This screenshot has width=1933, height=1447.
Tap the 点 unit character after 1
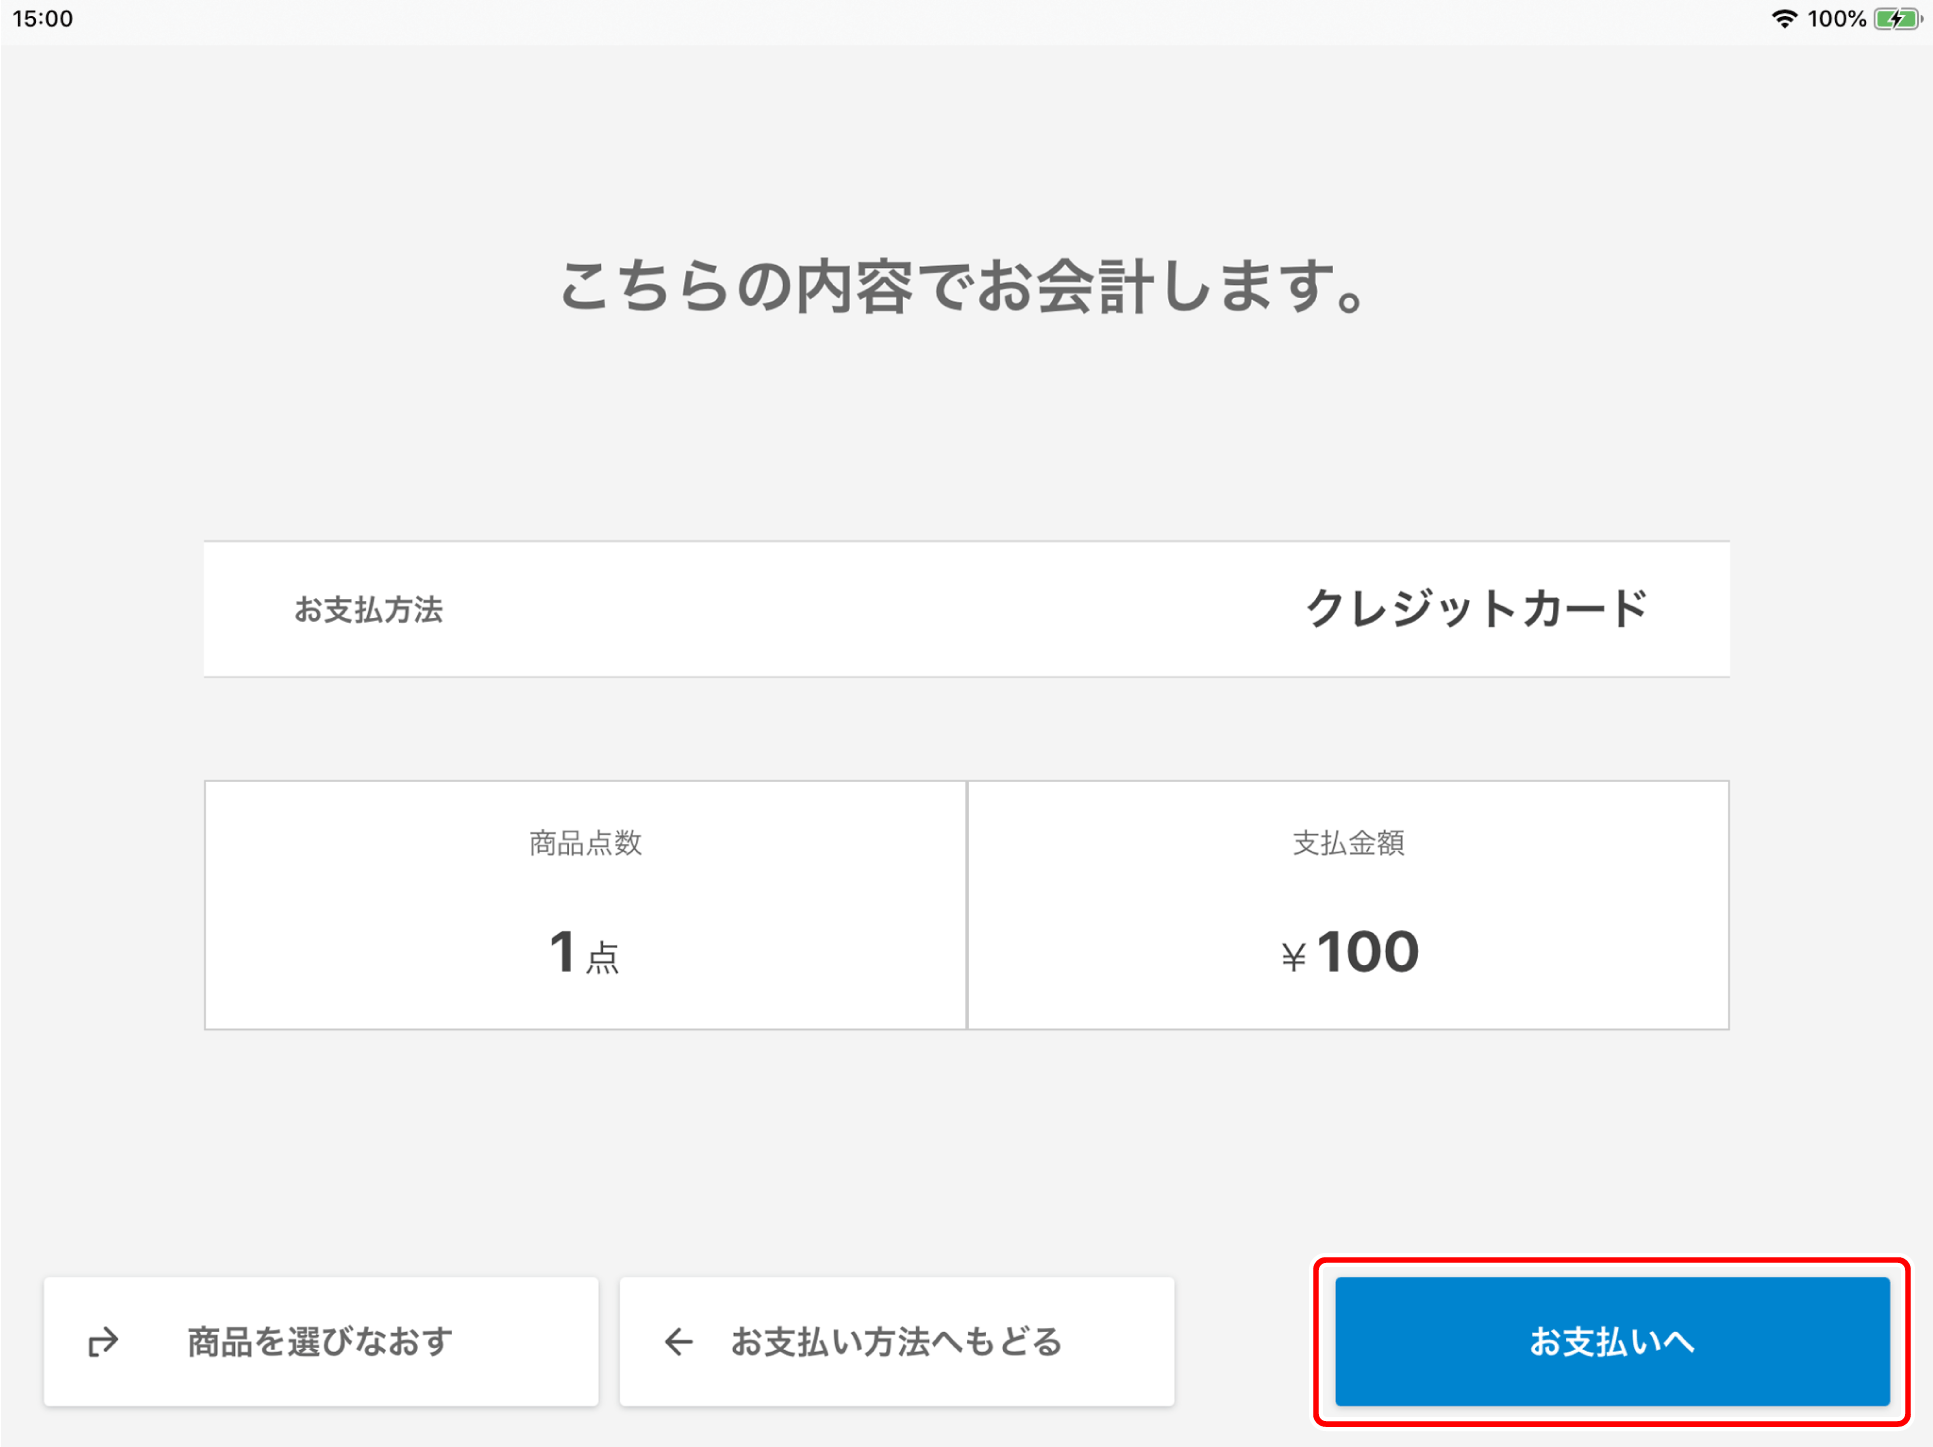click(603, 959)
